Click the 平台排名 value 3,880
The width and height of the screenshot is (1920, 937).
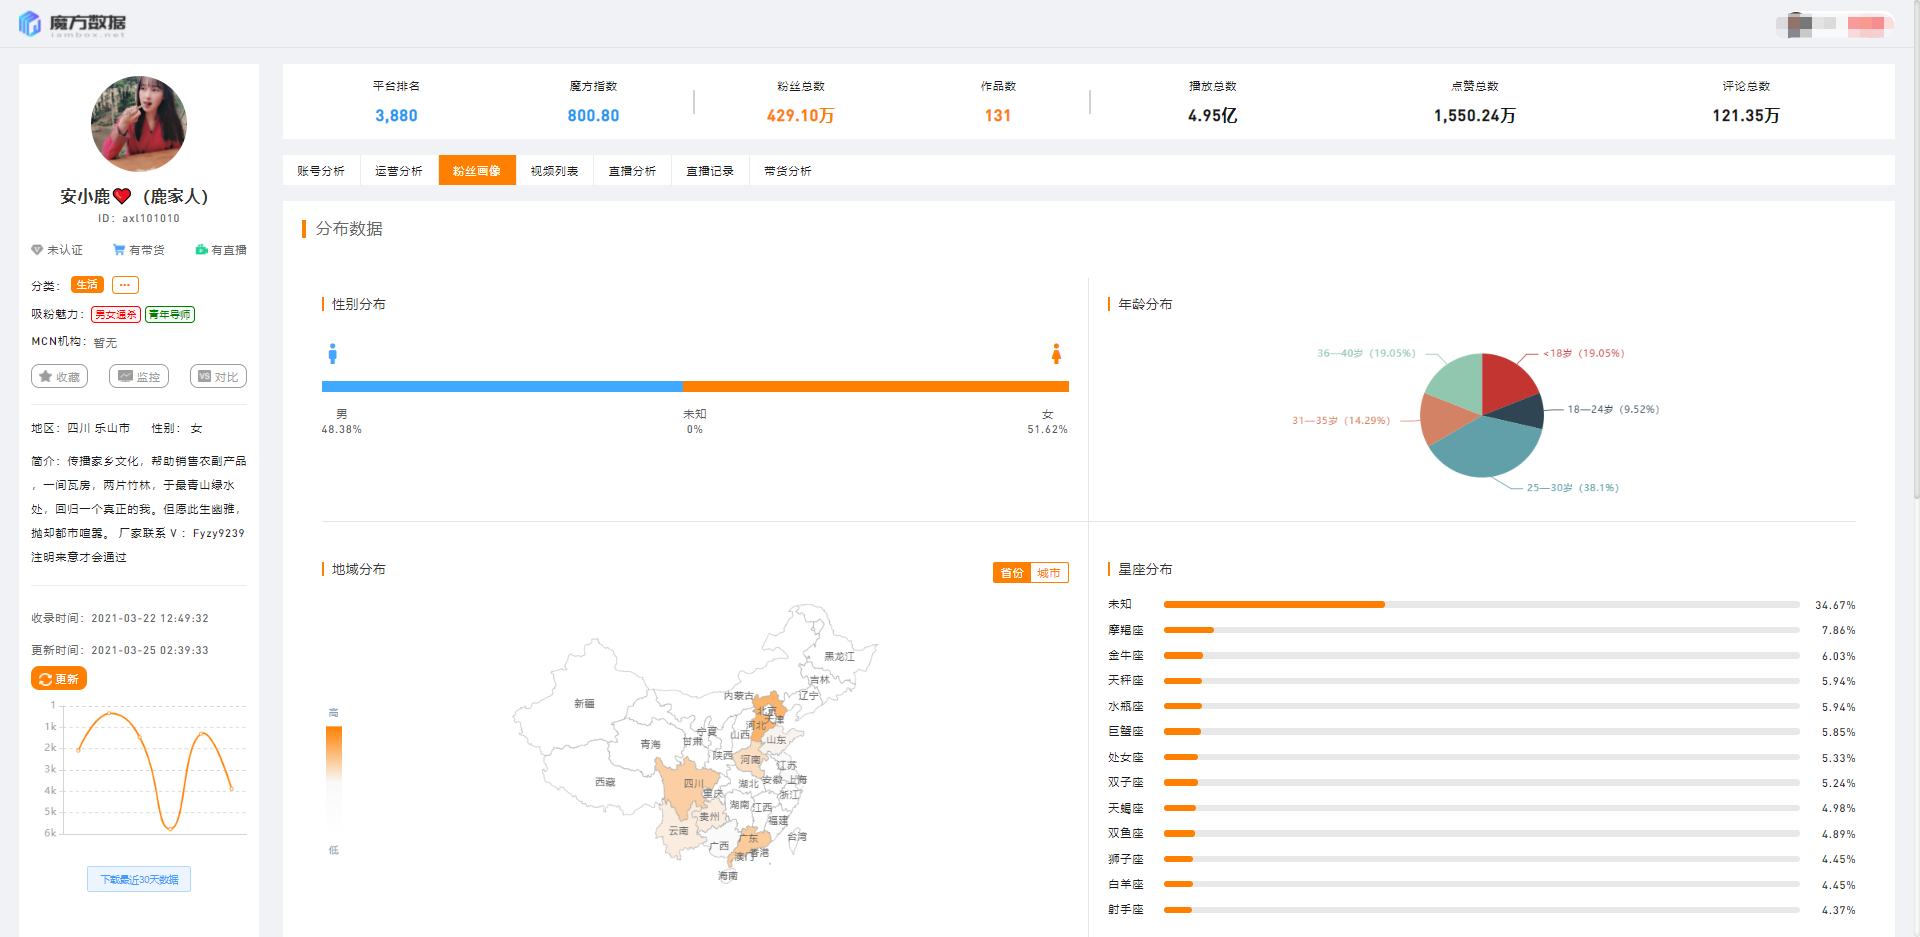point(396,116)
